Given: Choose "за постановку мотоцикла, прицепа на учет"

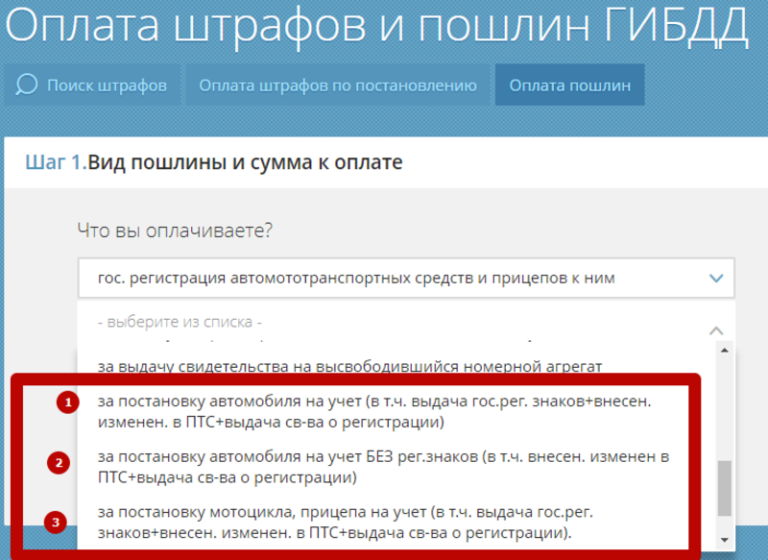Looking at the screenshot, I should click(345, 522).
